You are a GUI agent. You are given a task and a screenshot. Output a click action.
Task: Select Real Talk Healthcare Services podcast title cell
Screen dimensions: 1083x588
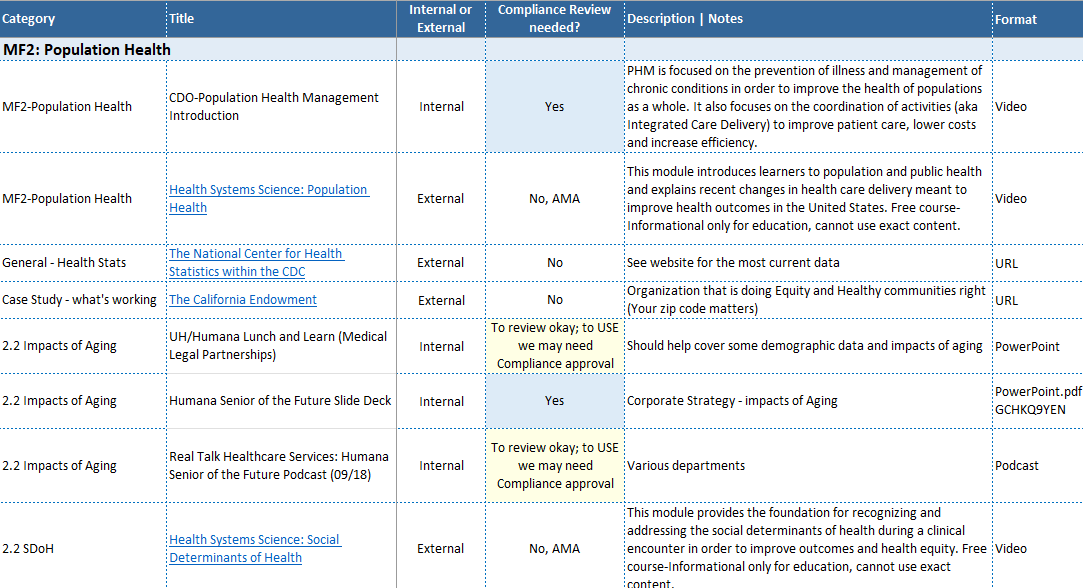coord(281,466)
